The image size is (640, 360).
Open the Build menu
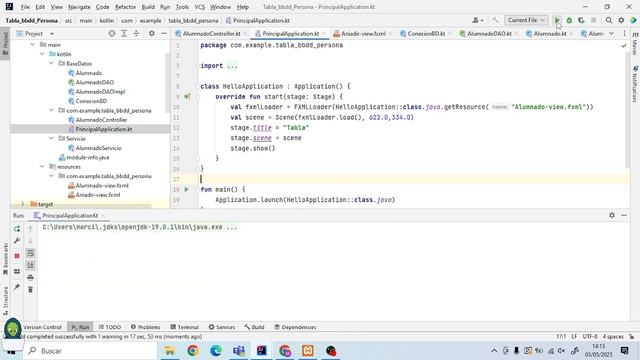click(x=148, y=7)
